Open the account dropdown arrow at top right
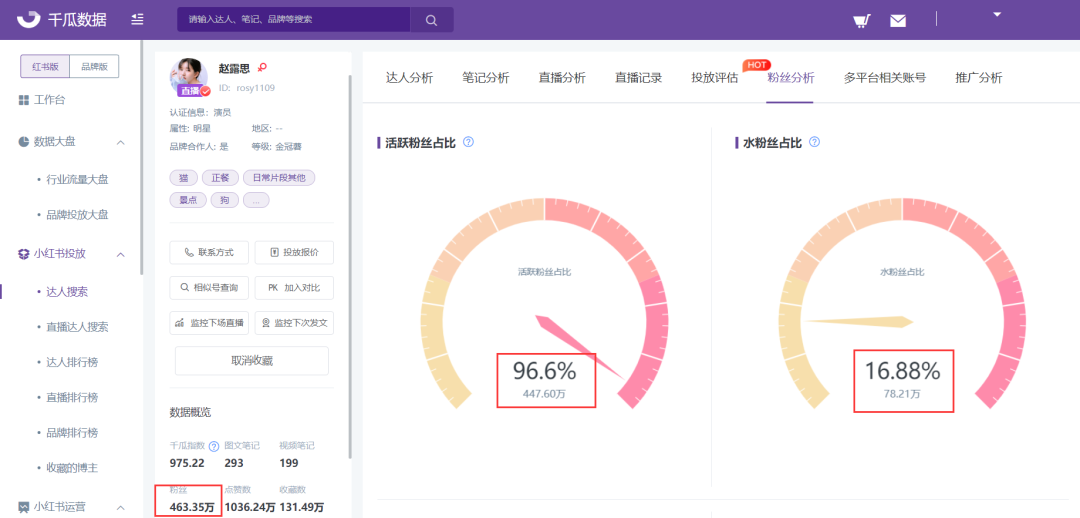The height and width of the screenshot is (518, 1080). pos(997,14)
